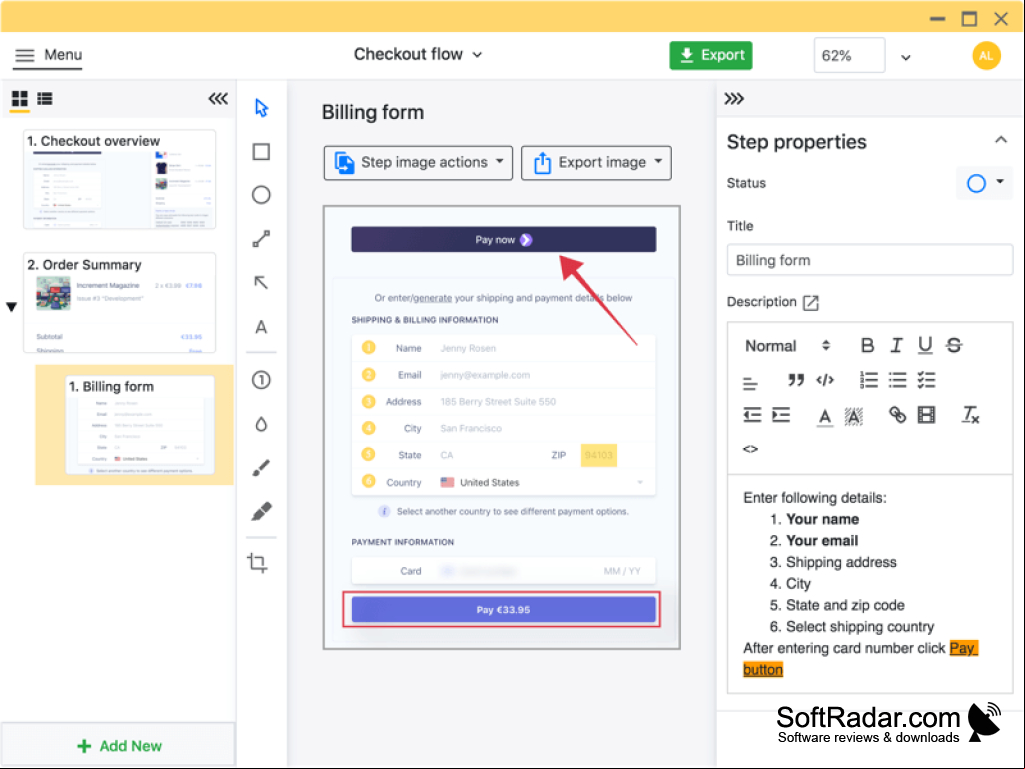The width and height of the screenshot is (1025, 769).
Task: Switch to list view of steps
Action: coord(44,99)
